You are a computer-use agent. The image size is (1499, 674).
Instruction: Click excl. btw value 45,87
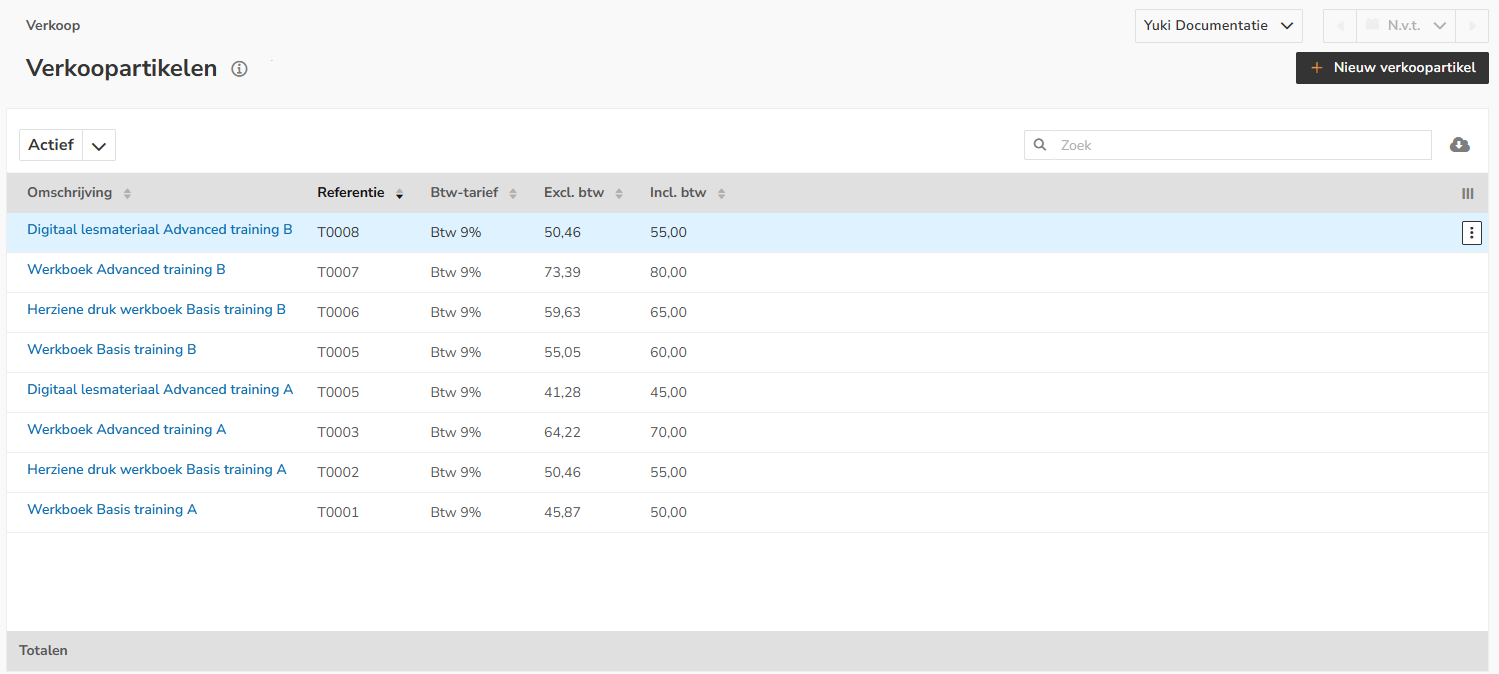tap(562, 513)
